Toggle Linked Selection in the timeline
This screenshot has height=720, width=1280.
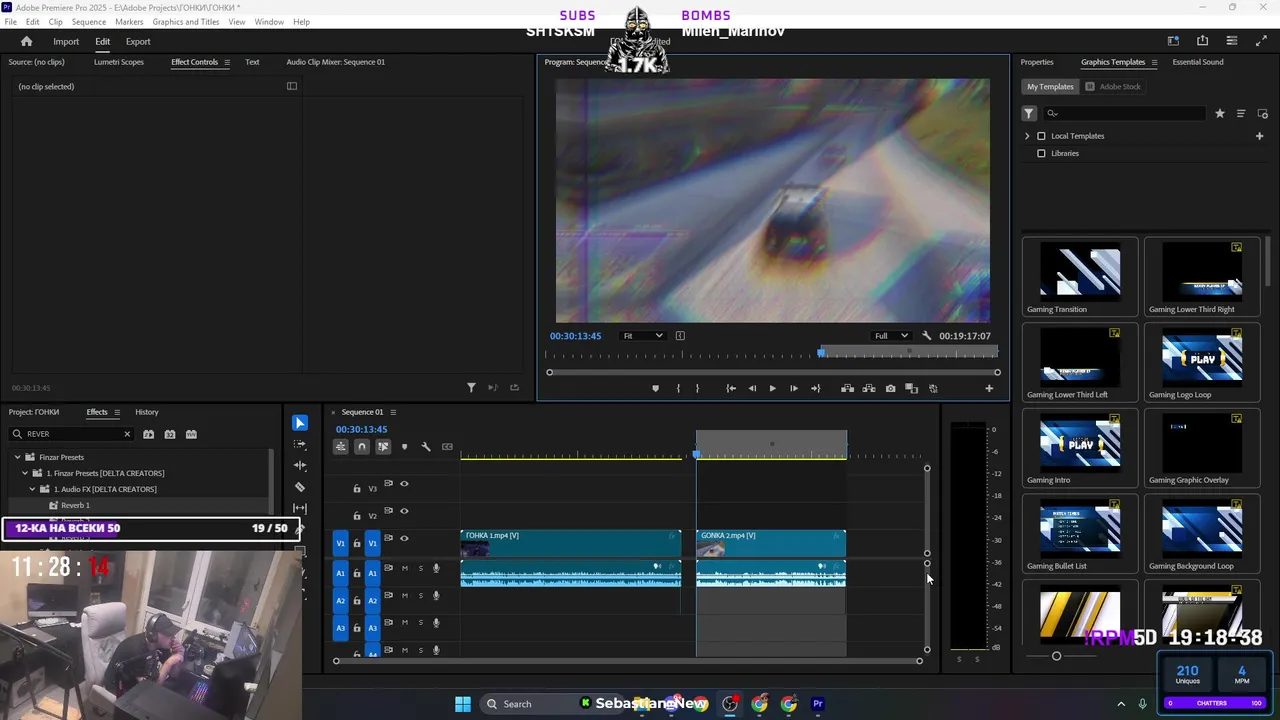[383, 447]
